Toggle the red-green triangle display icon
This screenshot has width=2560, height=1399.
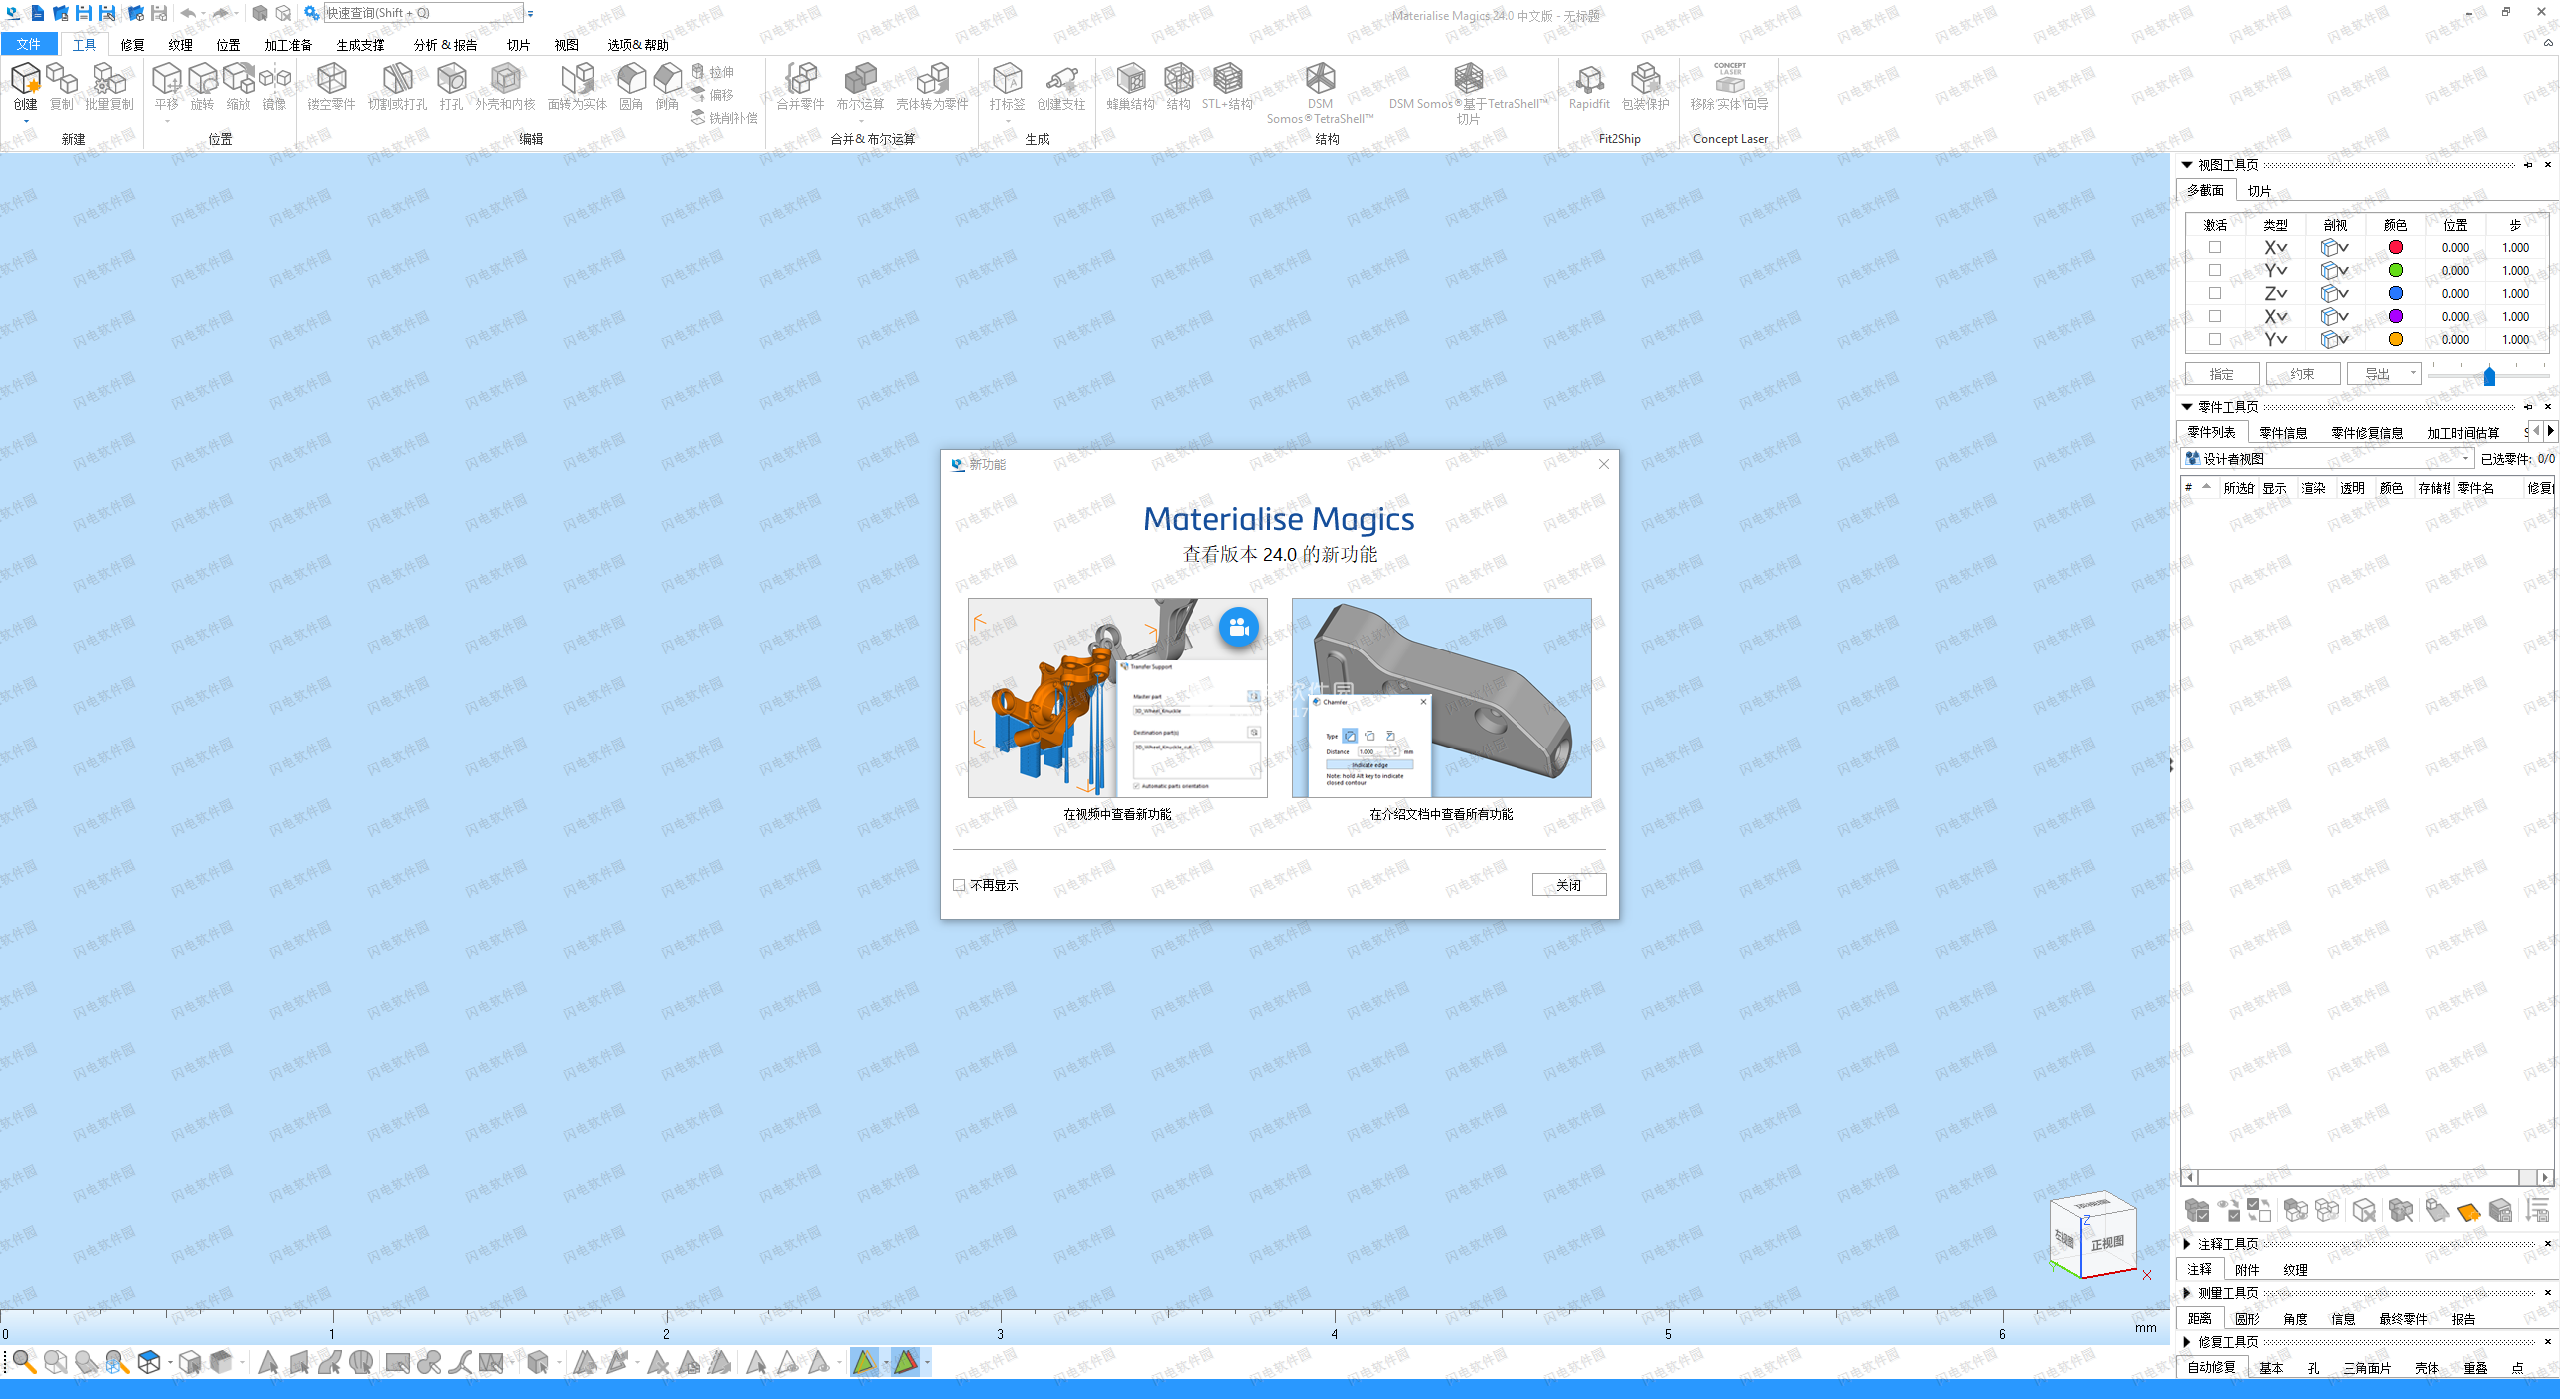point(905,1361)
